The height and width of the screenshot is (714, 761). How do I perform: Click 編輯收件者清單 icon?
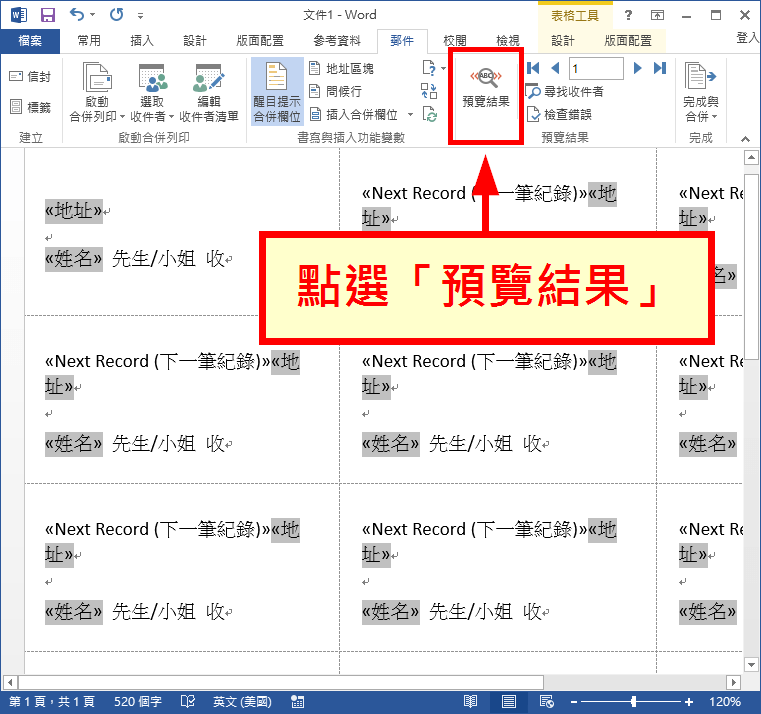point(209,80)
